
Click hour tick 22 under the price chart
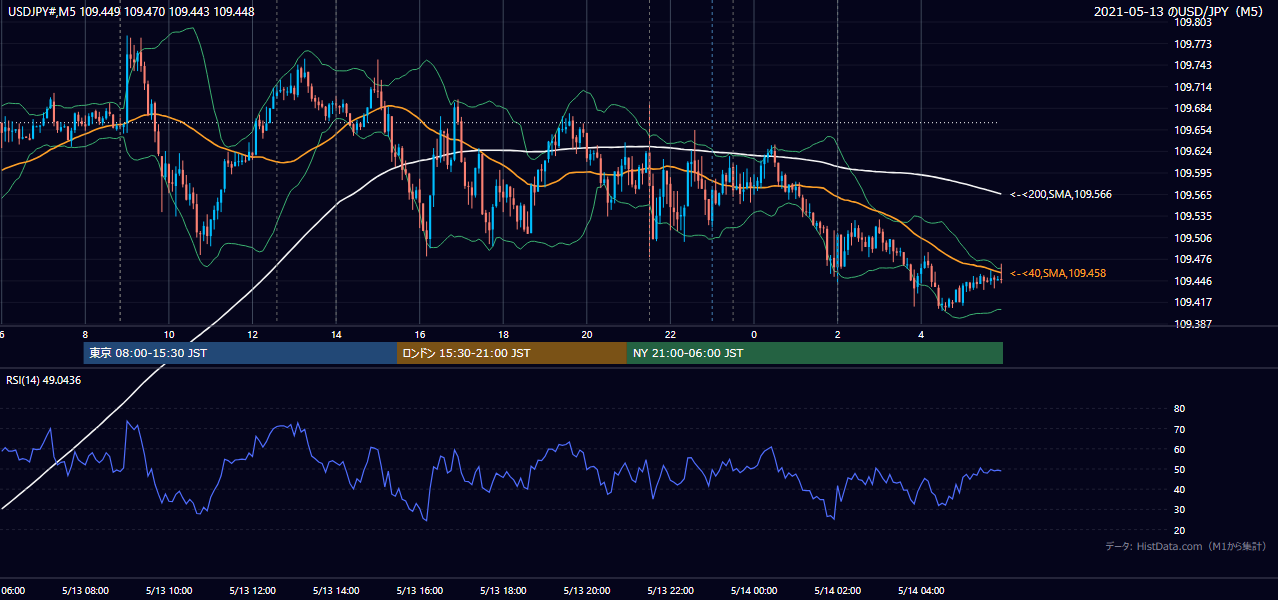tap(670, 334)
